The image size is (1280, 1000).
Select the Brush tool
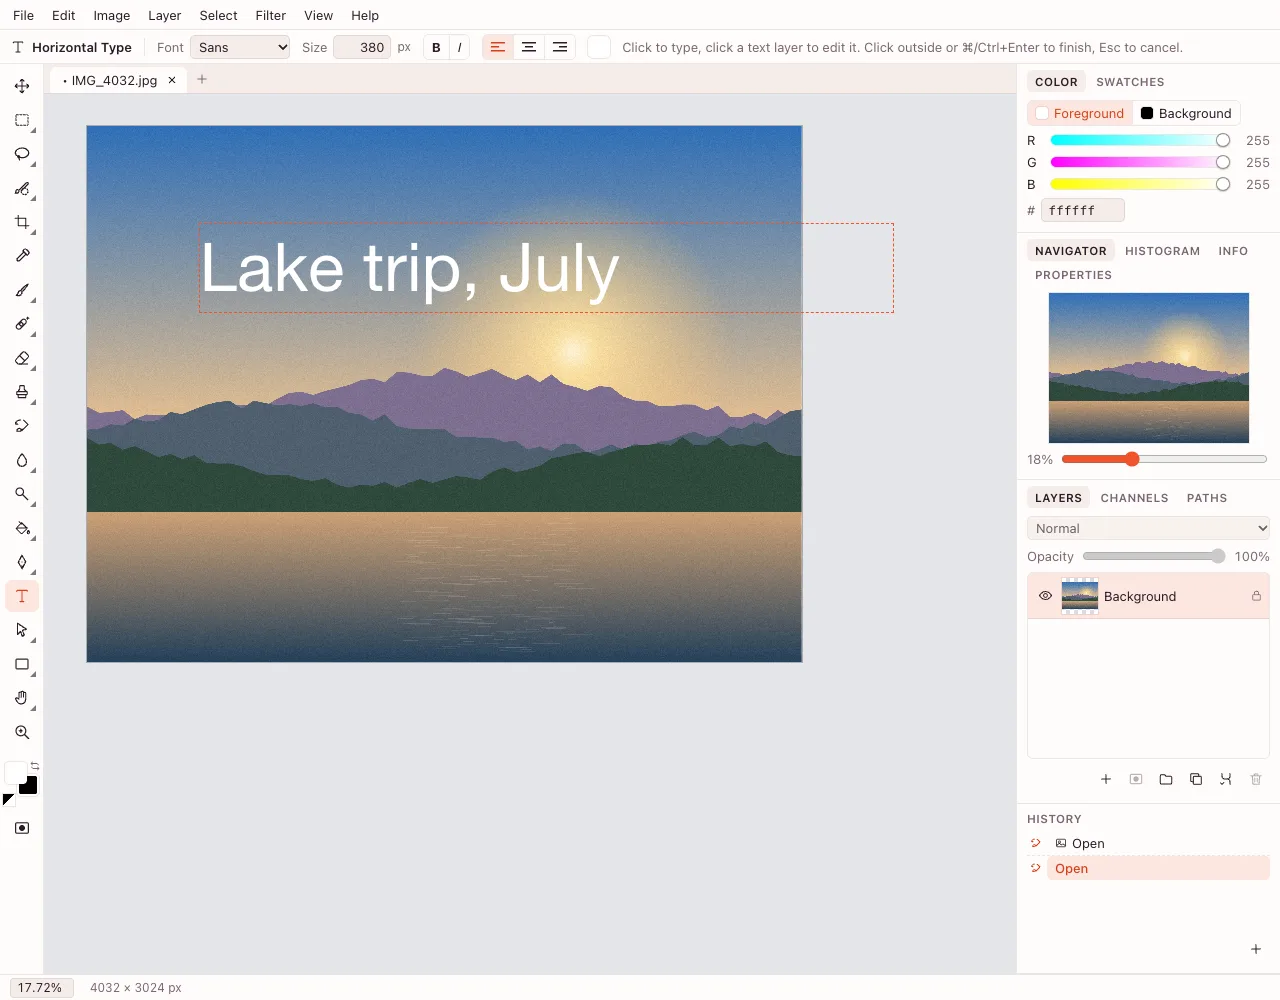click(22, 290)
